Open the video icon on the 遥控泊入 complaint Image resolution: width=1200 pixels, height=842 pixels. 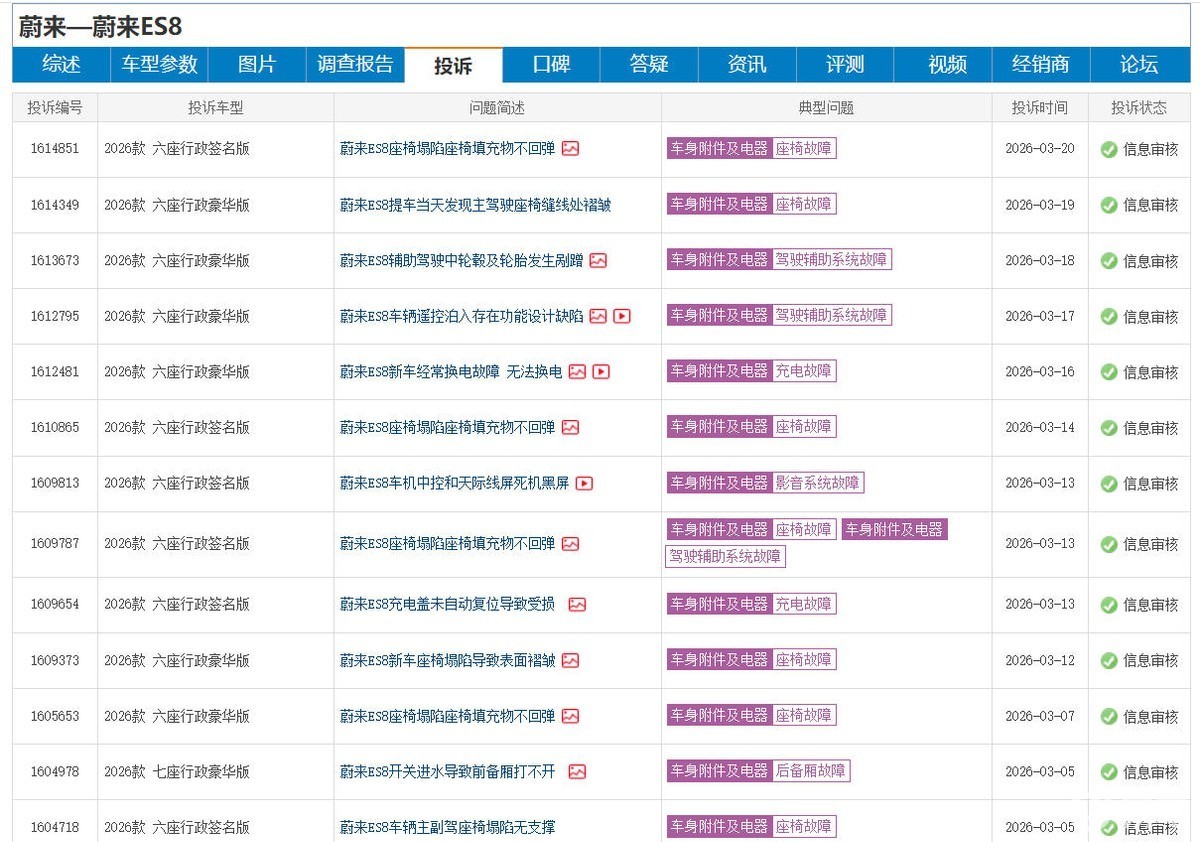[x=622, y=316]
